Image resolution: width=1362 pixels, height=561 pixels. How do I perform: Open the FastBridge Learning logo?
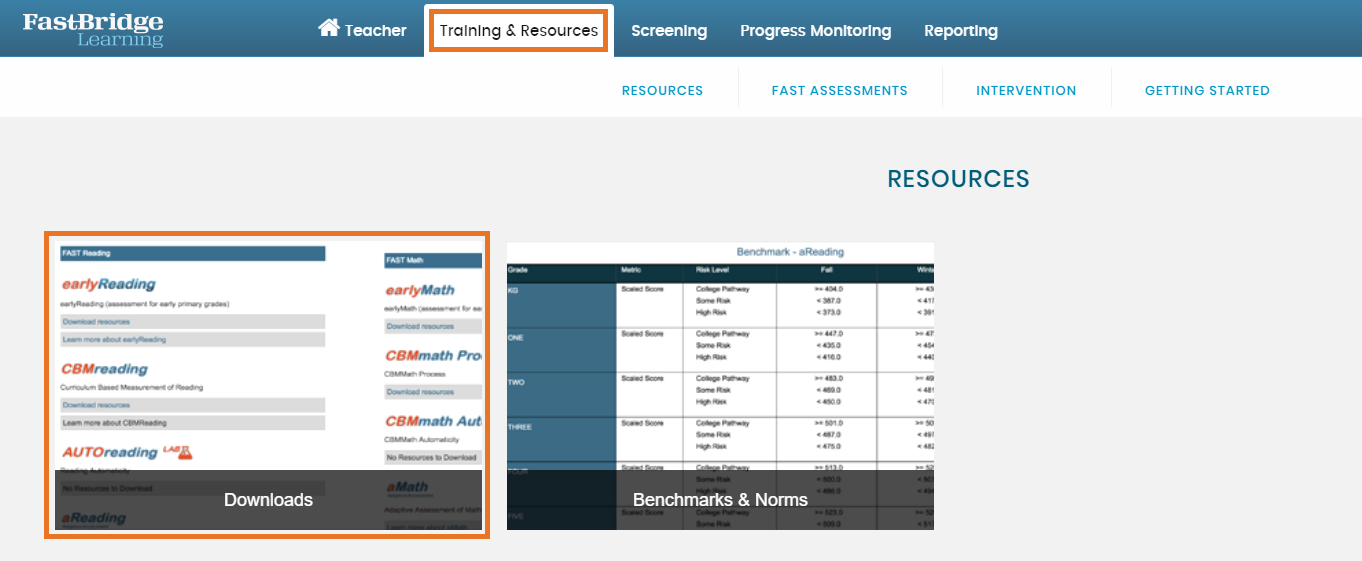click(x=93, y=29)
